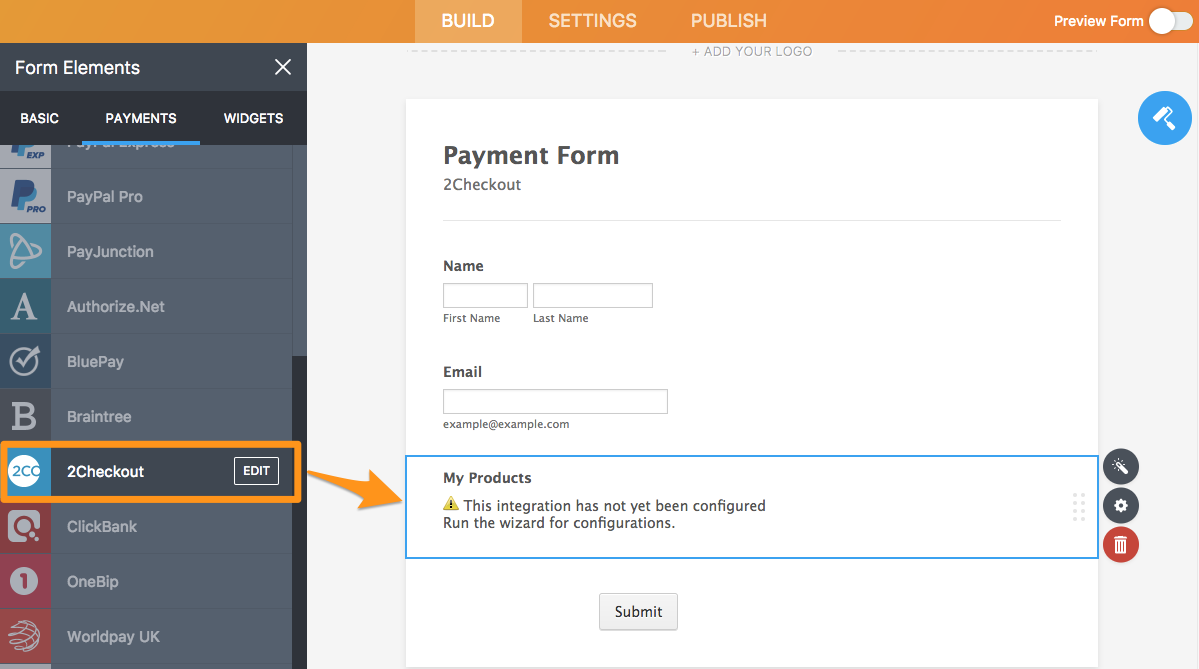Open the PUBLISH tab
Image resolution: width=1199 pixels, height=669 pixels.
point(729,21)
